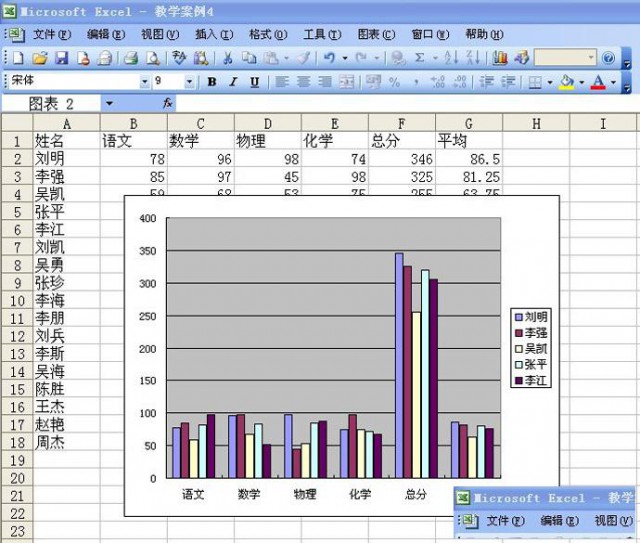Click the AutoSum sigma icon
This screenshot has width=640, height=543.
tap(419, 58)
